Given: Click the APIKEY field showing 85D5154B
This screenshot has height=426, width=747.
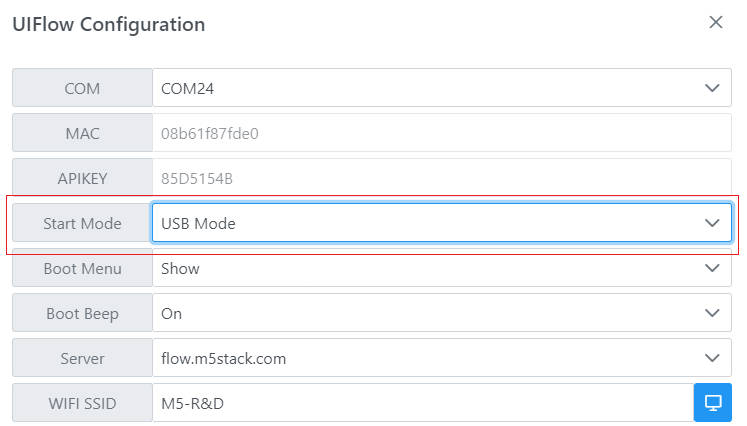Looking at the screenshot, I should point(442,178).
